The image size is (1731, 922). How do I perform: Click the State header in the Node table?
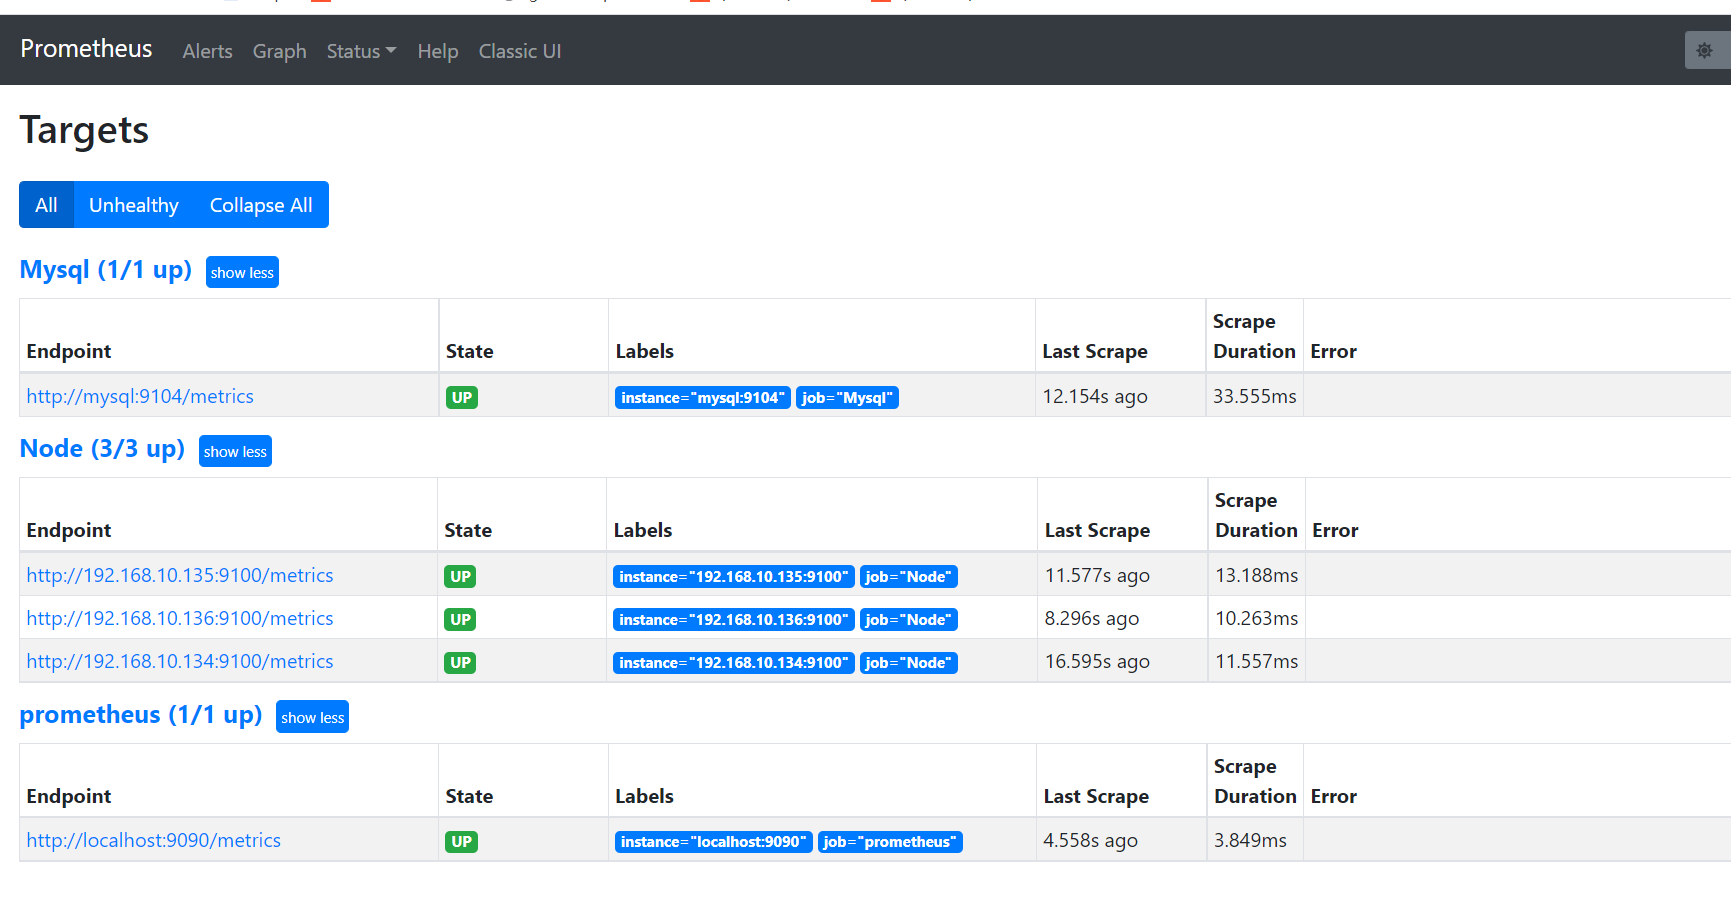coord(468,530)
